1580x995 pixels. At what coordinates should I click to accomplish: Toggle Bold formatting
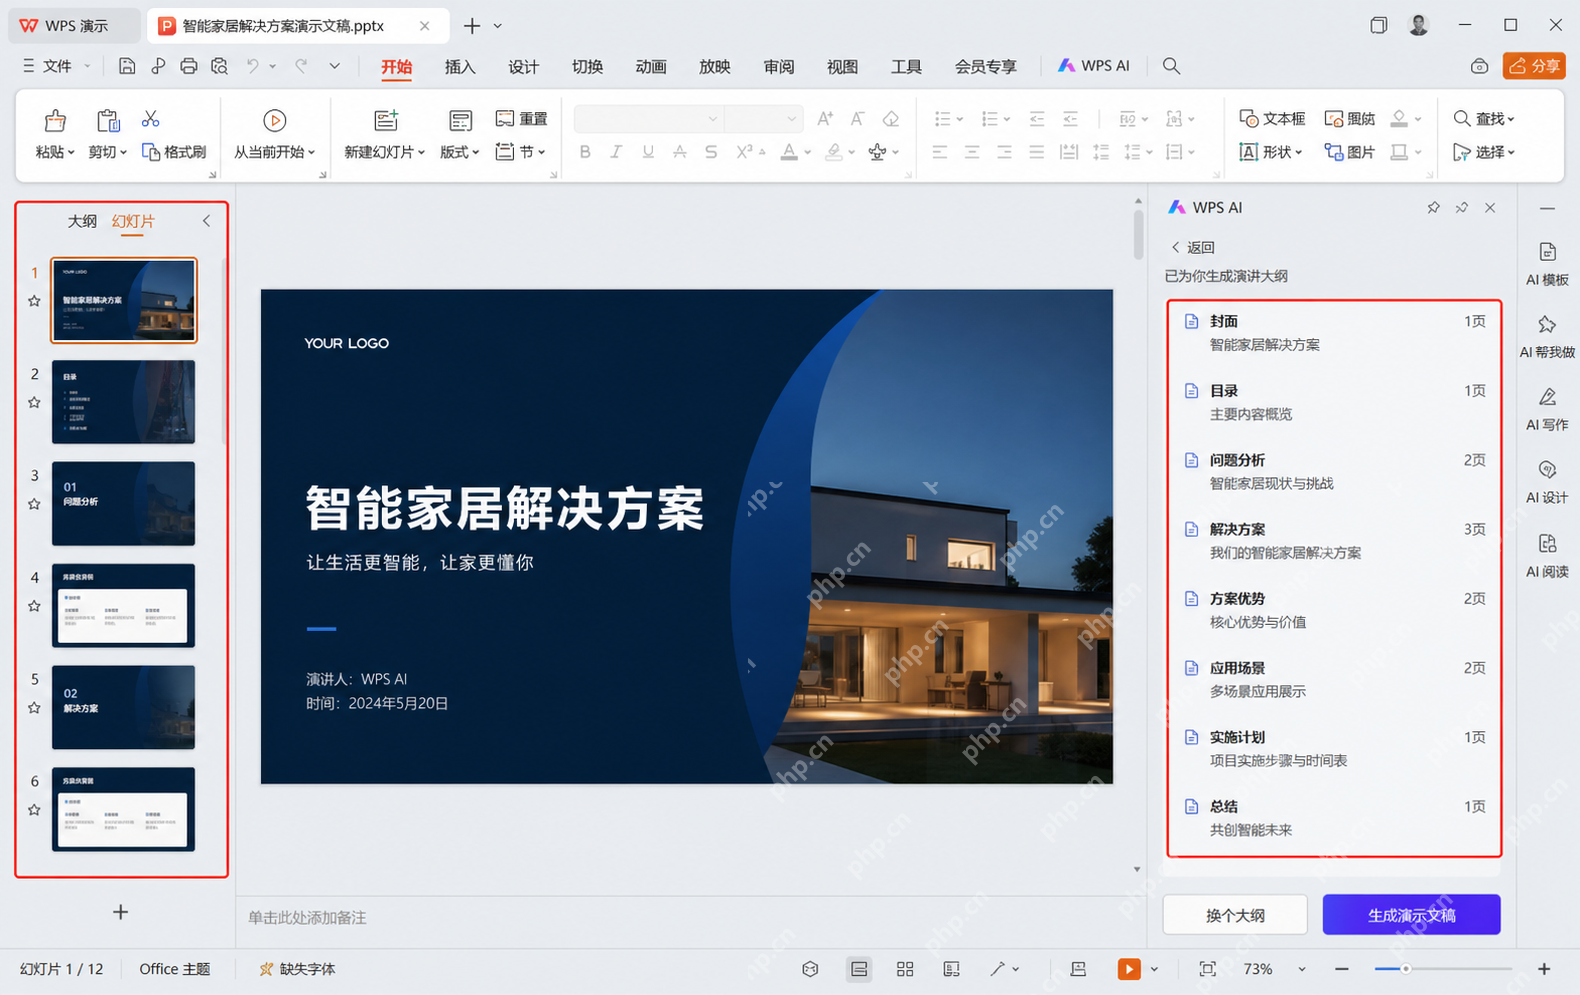click(x=585, y=152)
